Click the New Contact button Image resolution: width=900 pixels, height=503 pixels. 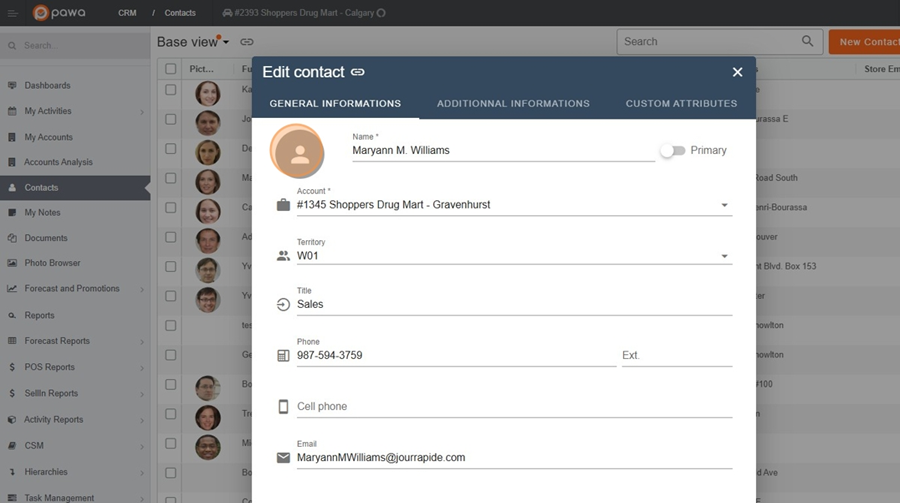(x=864, y=42)
